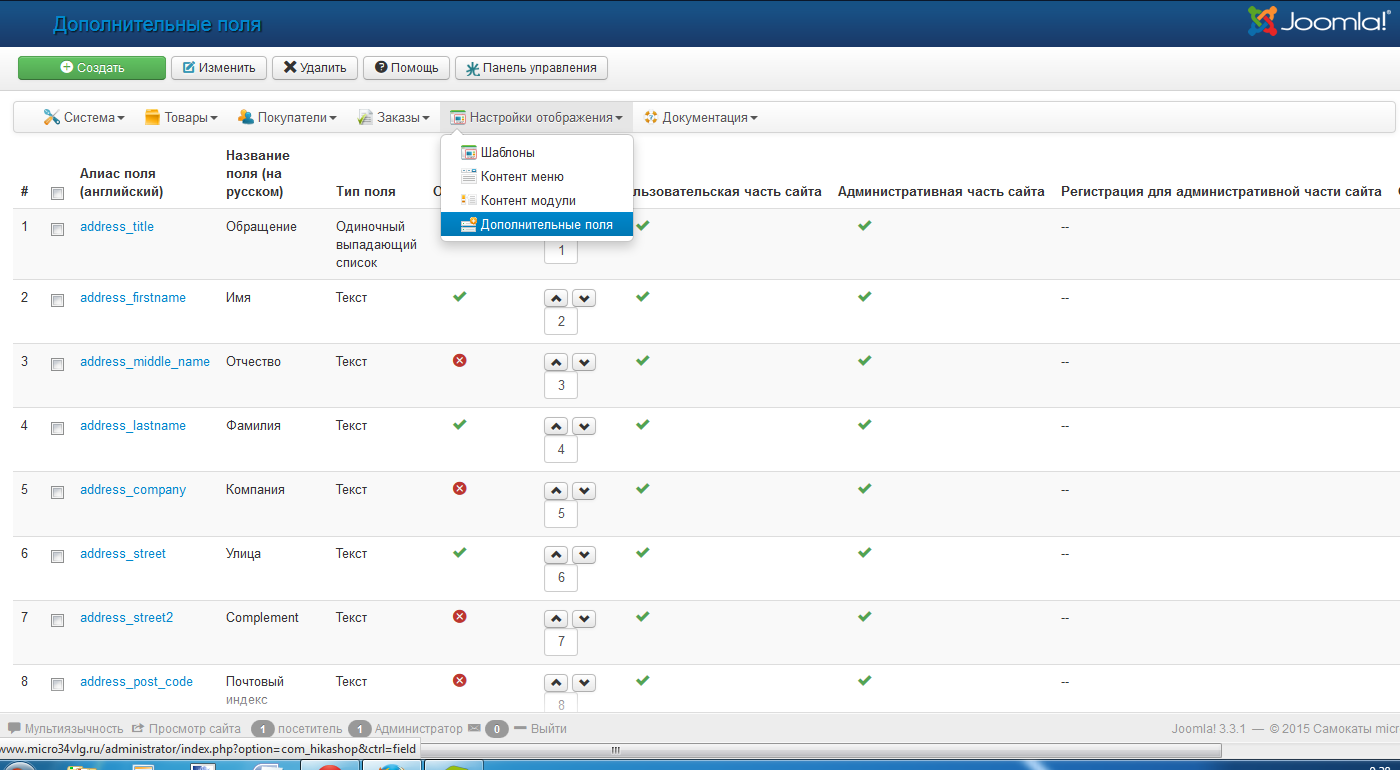The height and width of the screenshot is (770, 1400).
Task: Expand the Товары menu
Action: click(181, 117)
